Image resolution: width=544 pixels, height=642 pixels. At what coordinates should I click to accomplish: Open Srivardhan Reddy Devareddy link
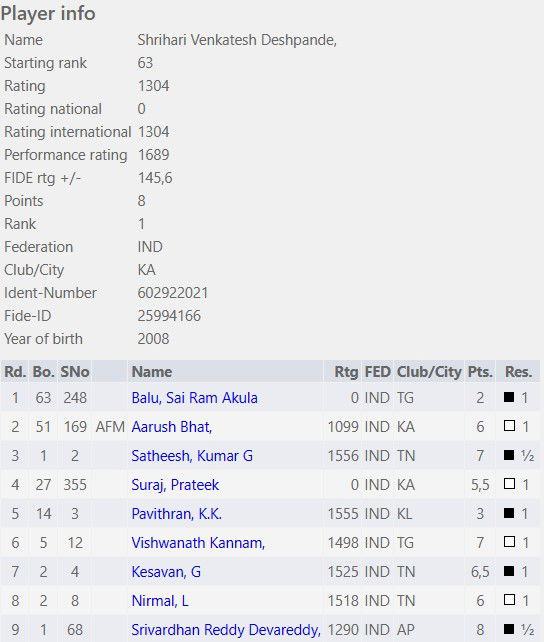coord(226,630)
